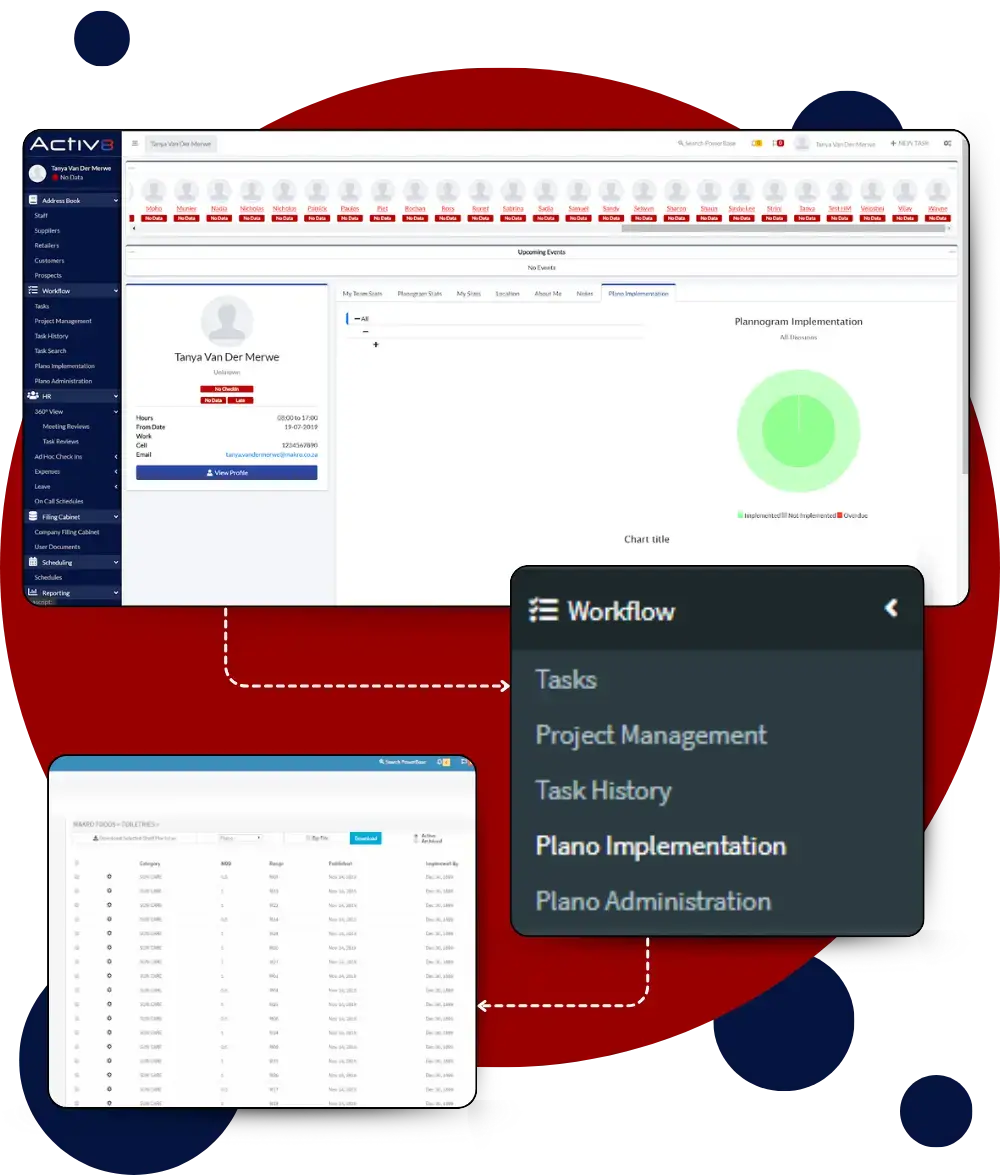Expand the Ad Hoc Check Ins submenu
Screen dimensions: 1000x1175
click(115, 457)
